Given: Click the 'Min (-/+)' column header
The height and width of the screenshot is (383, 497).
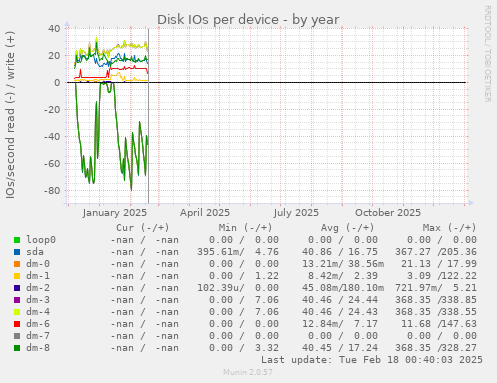Looking at the screenshot, I should pos(245,228).
